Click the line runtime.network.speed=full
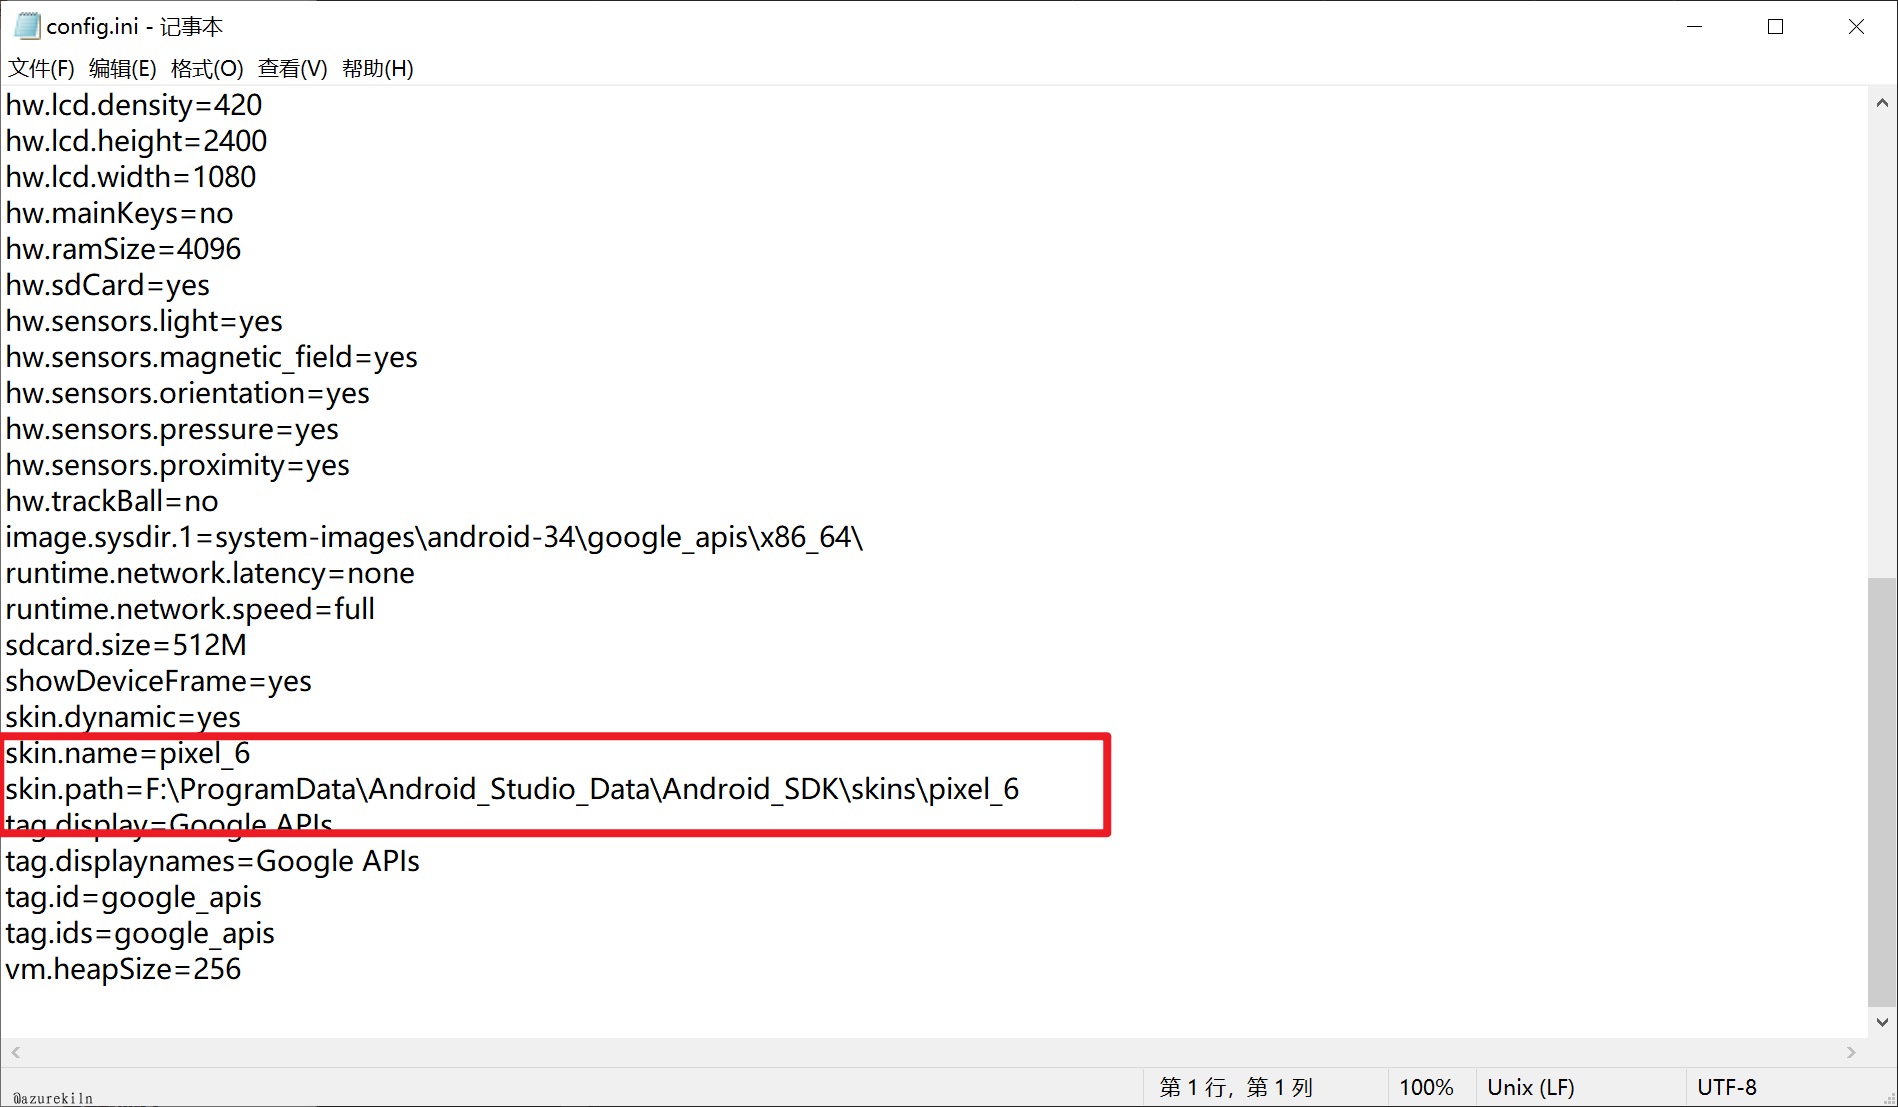The width and height of the screenshot is (1898, 1107). click(190, 609)
